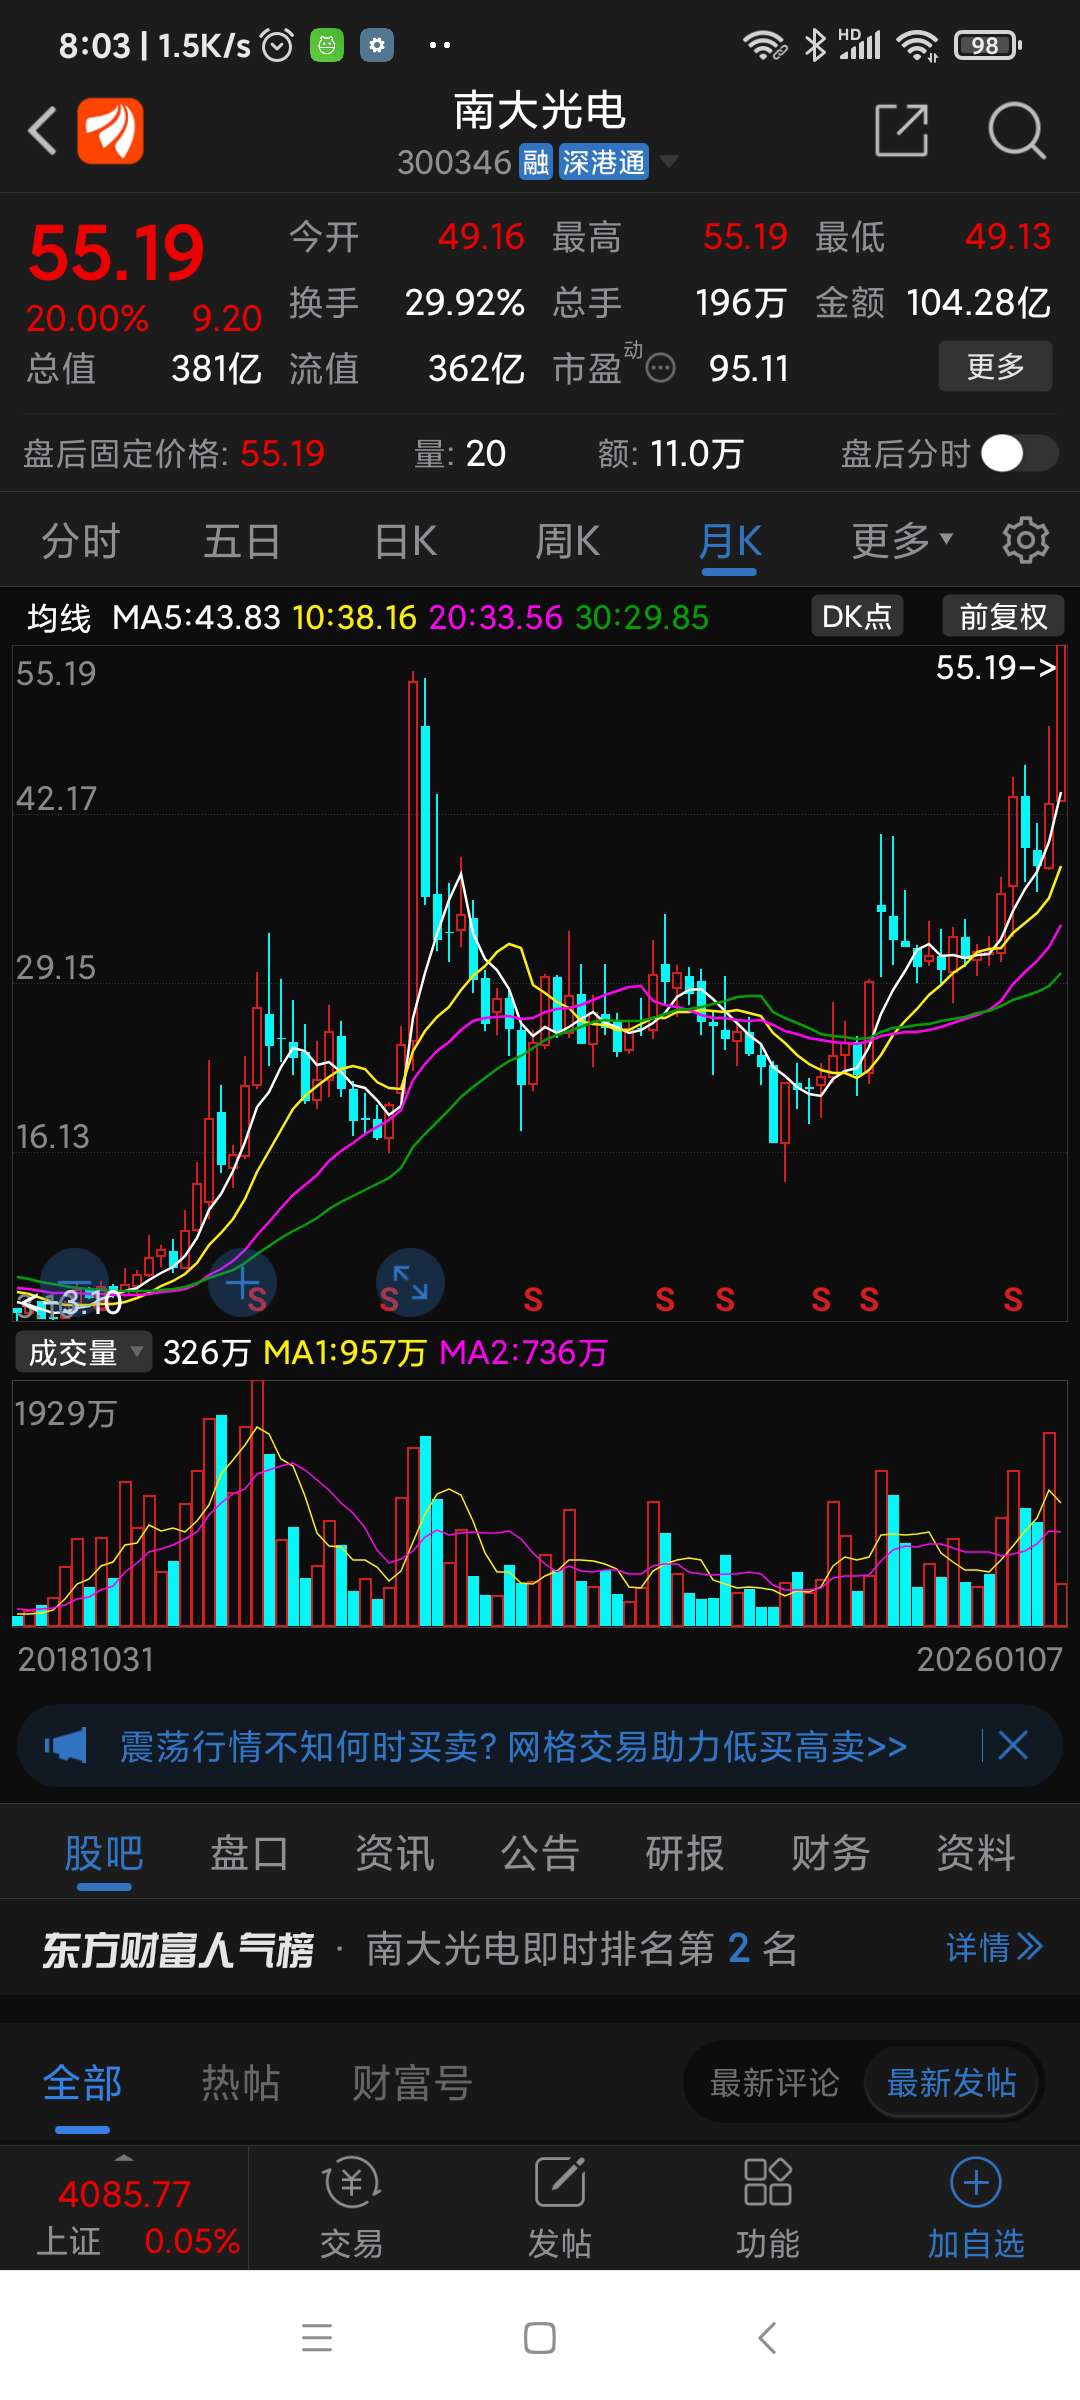The height and width of the screenshot is (2400, 1080).
Task: Tap the 更多 button in the quote panel
Action: click(x=995, y=366)
